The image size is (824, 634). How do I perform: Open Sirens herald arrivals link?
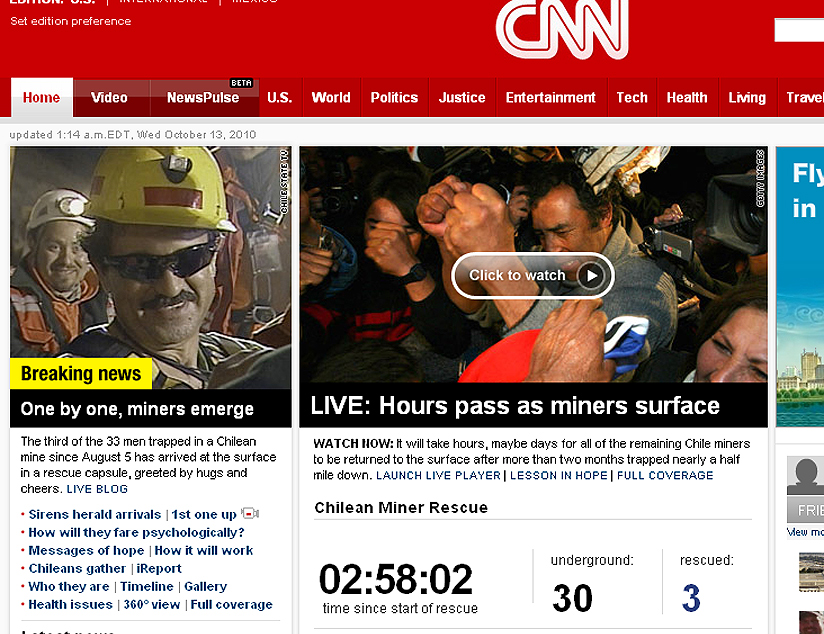pos(95,514)
